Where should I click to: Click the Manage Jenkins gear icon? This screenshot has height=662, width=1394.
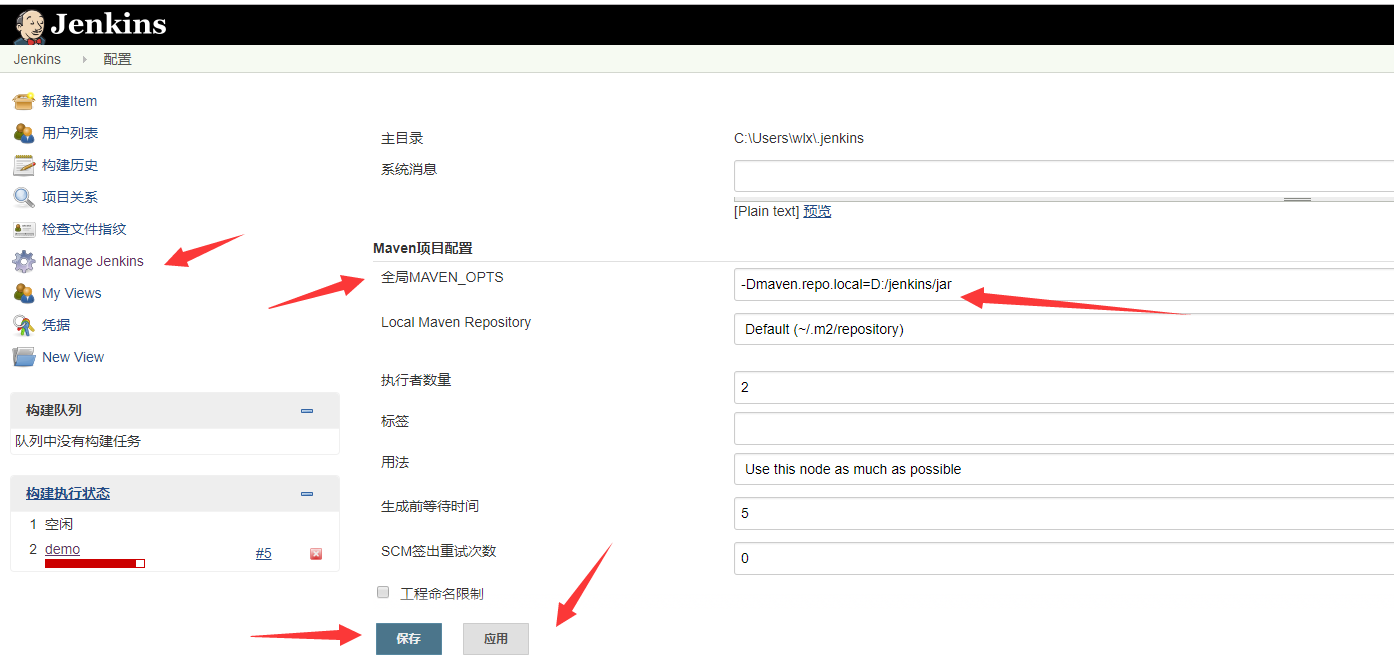coord(24,261)
